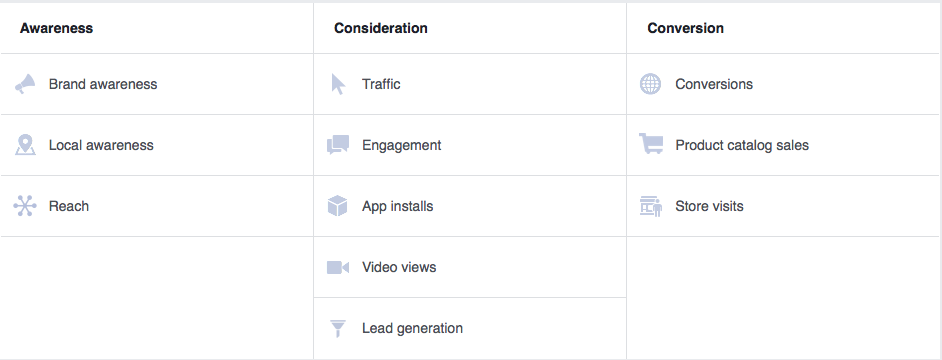
Task: Select the Engagement objective label
Action: (401, 145)
